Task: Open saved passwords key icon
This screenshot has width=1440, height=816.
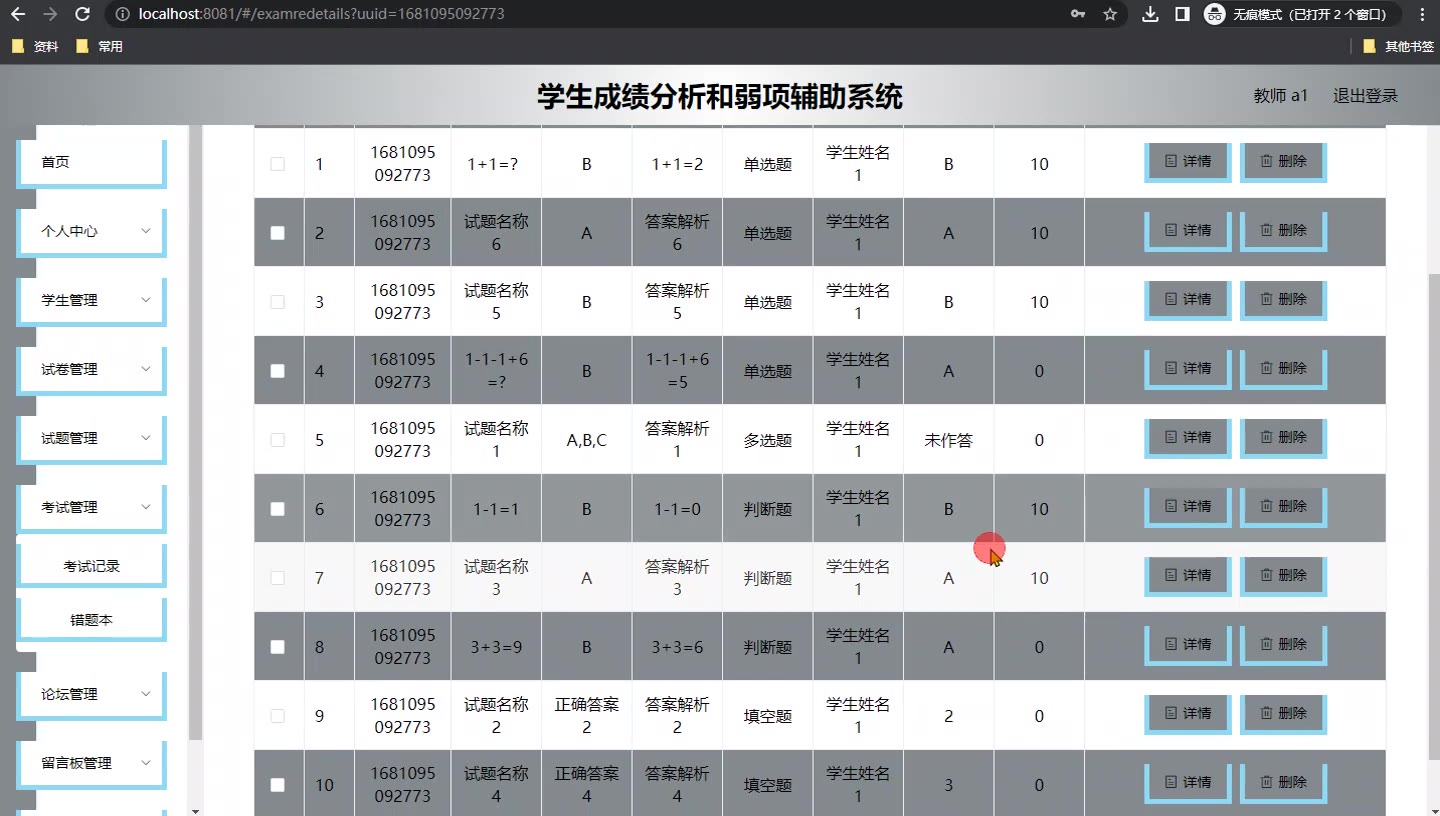Action: [x=1078, y=14]
